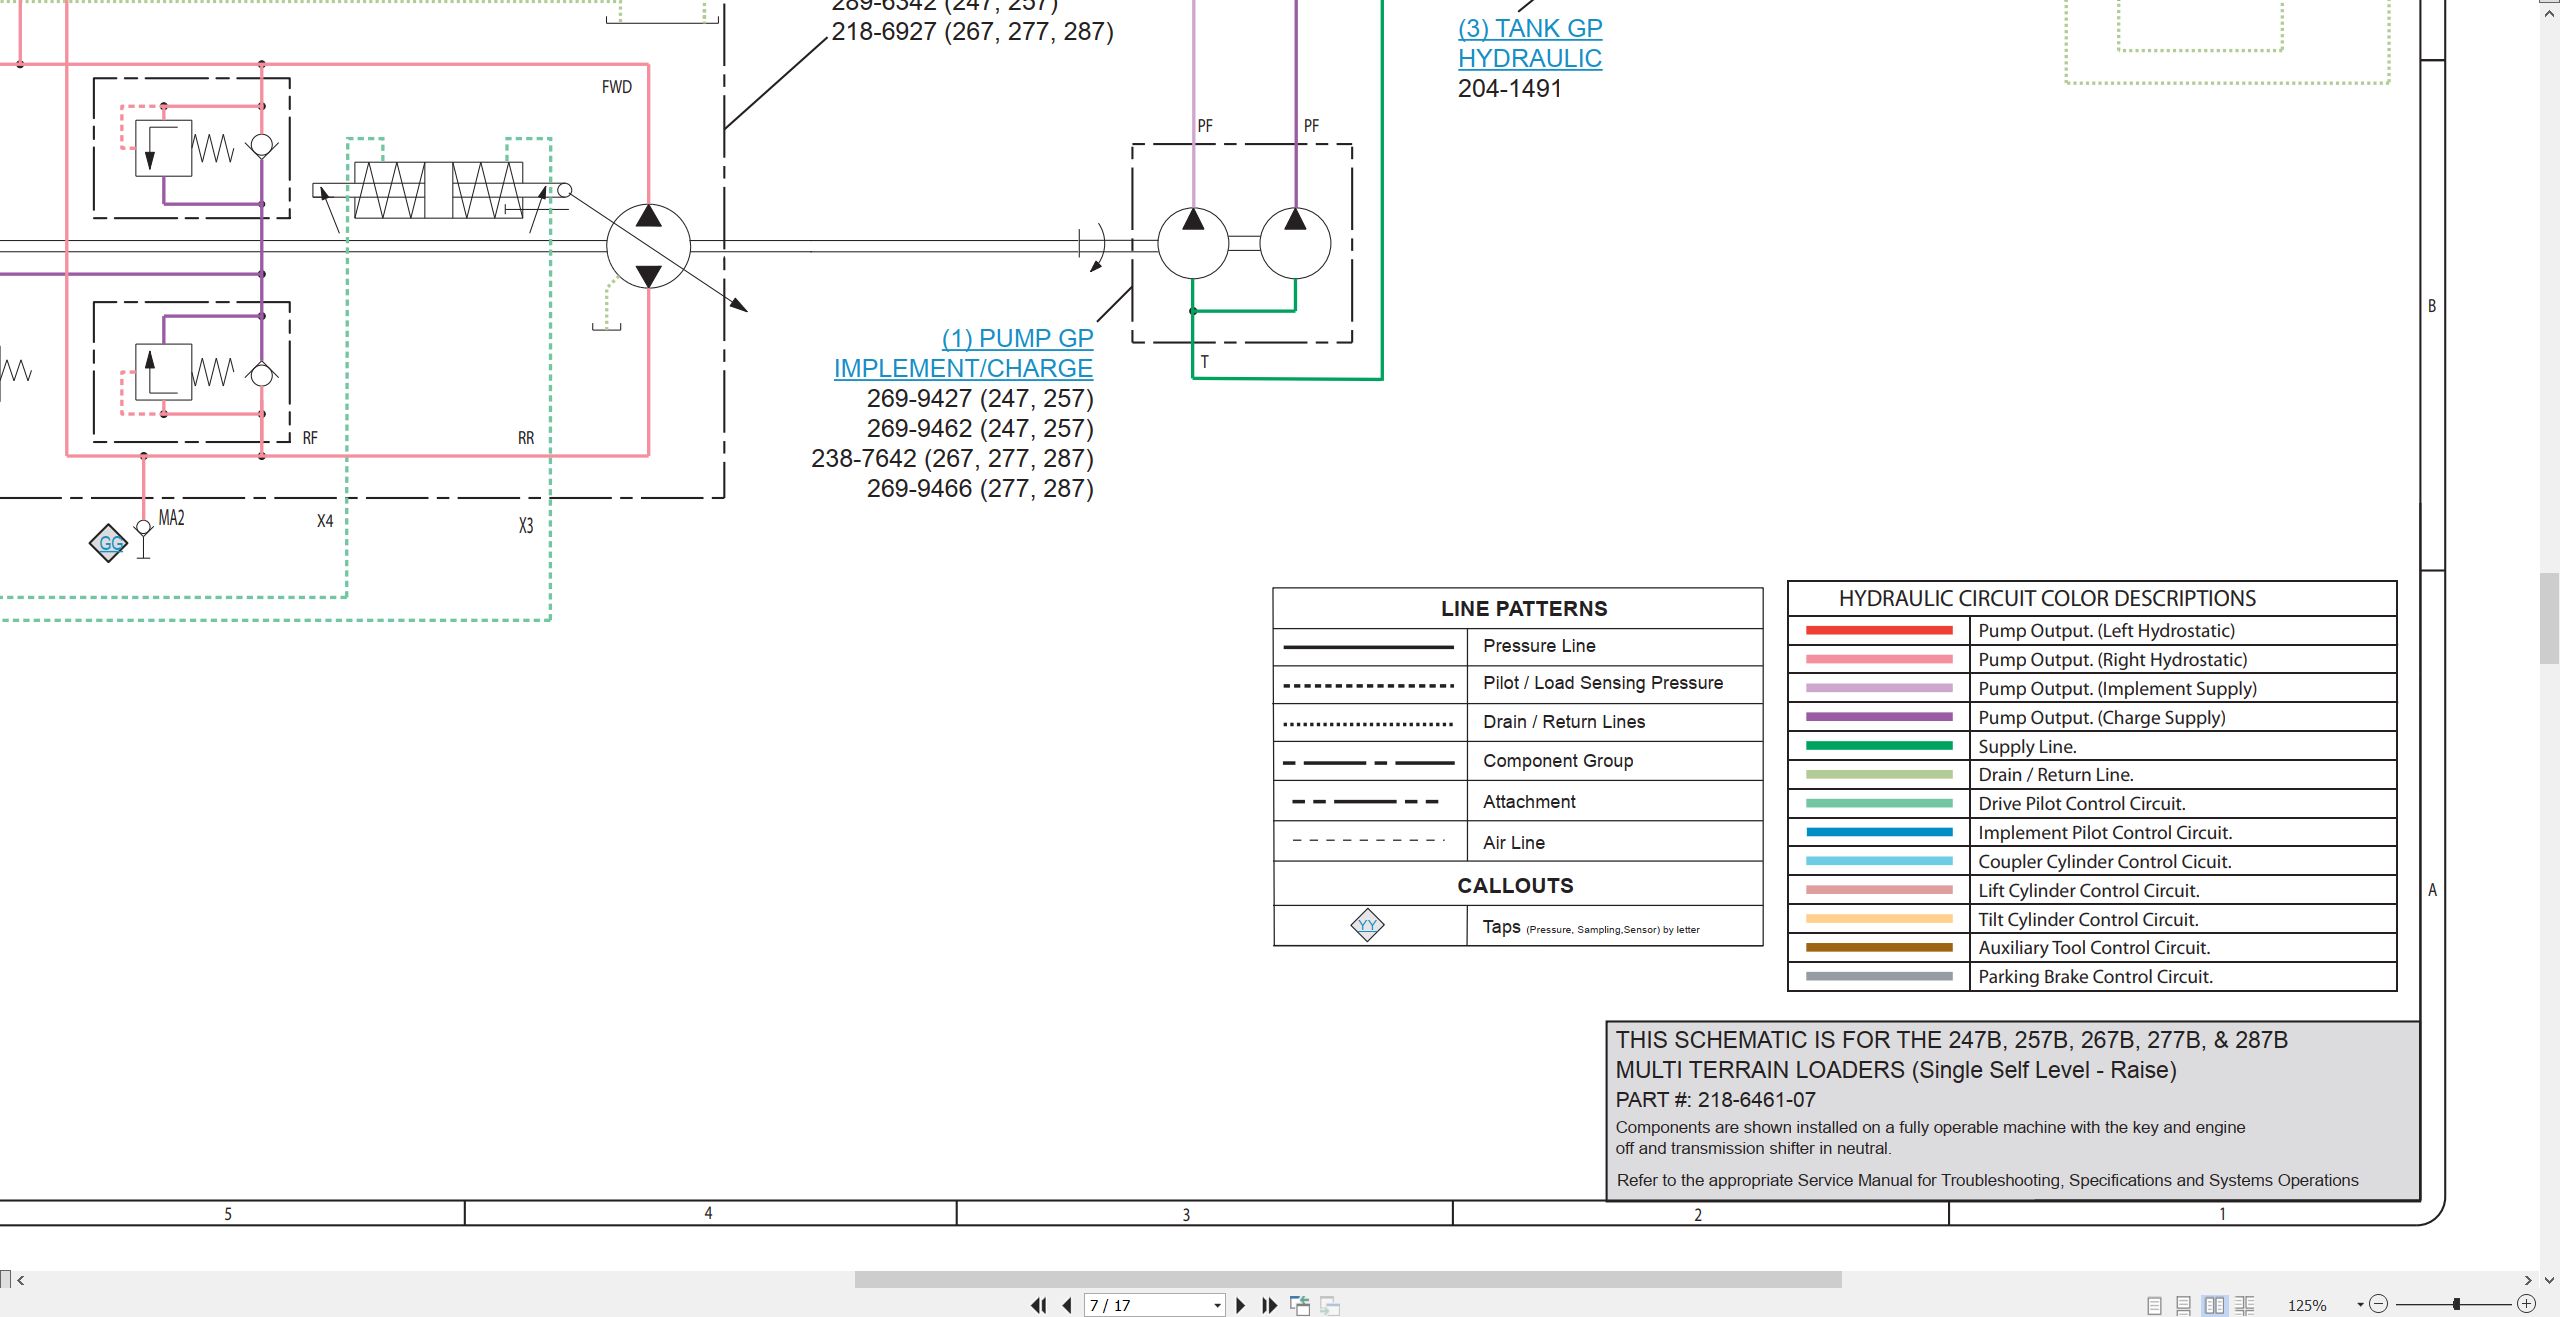
Task: Click the YY taps callout symbol
Action: pyautogui.click(x=1367, y=925)
